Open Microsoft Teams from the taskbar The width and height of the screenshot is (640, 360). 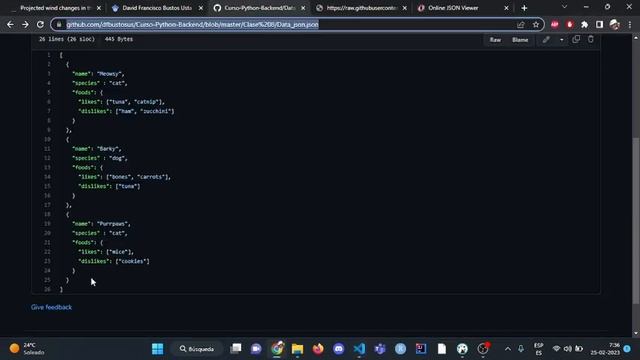click(x=380, y=349)
